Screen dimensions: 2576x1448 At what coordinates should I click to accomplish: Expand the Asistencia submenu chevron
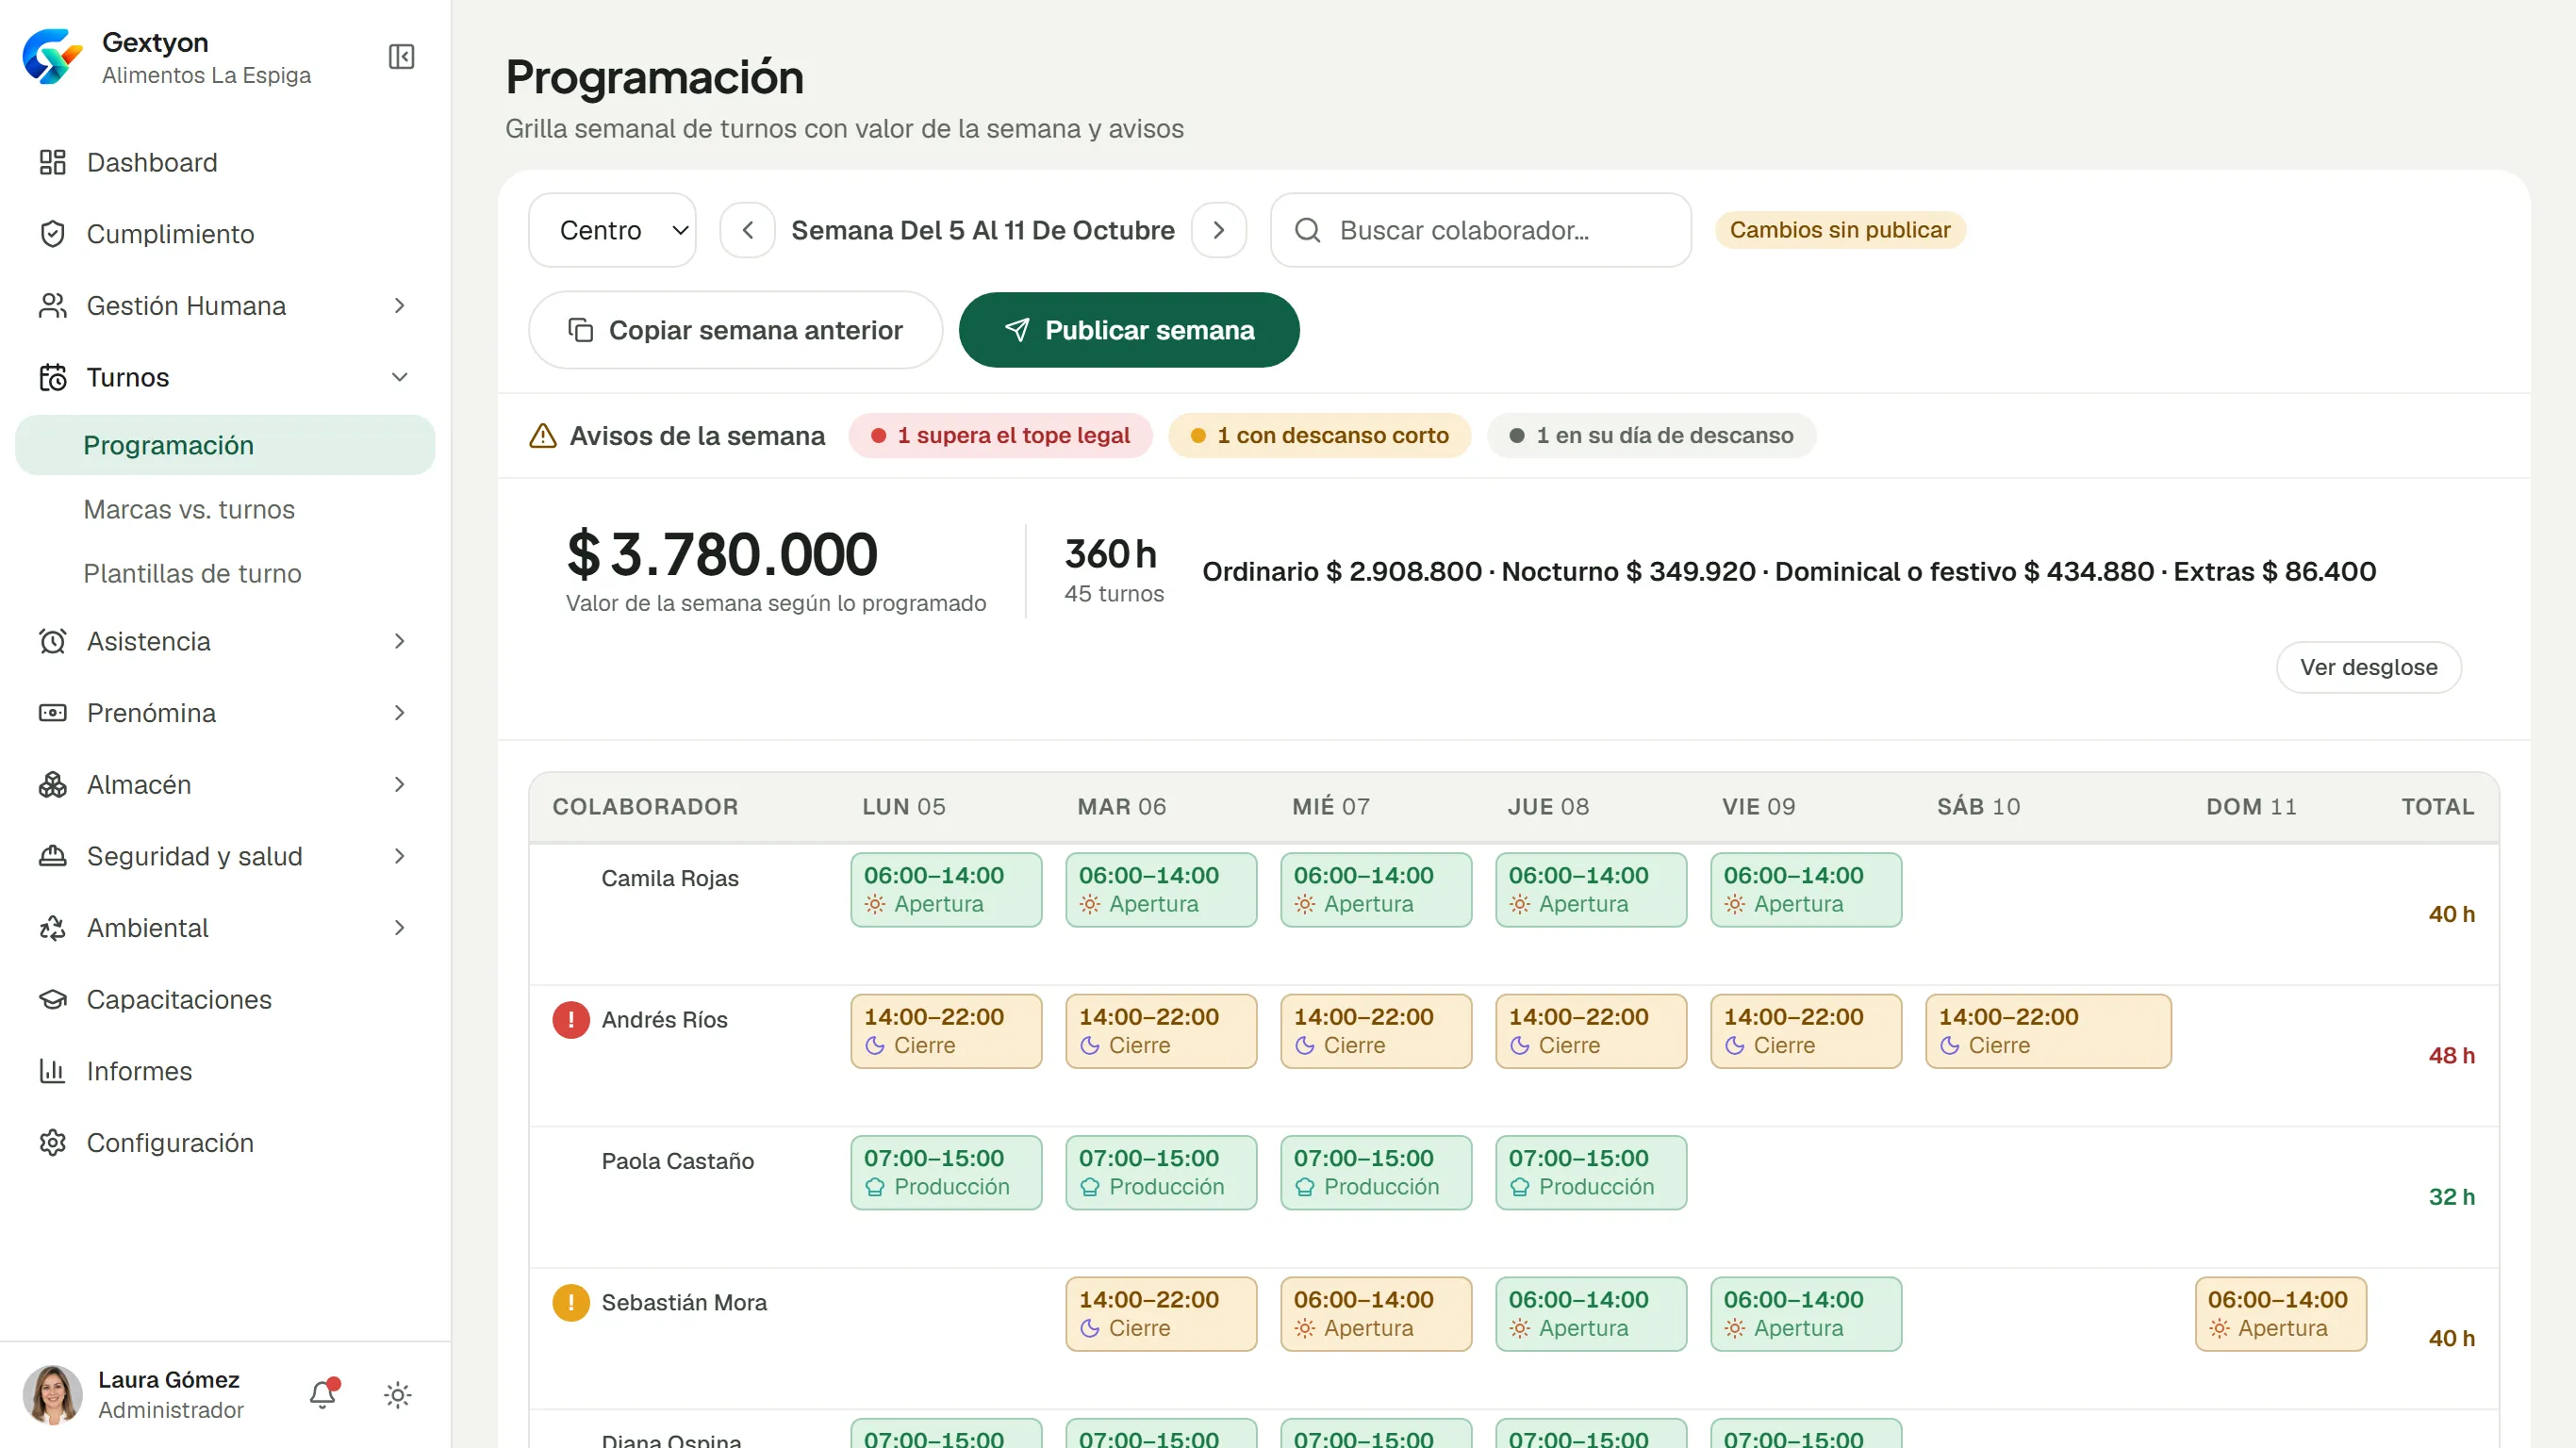tap(399, 641)
